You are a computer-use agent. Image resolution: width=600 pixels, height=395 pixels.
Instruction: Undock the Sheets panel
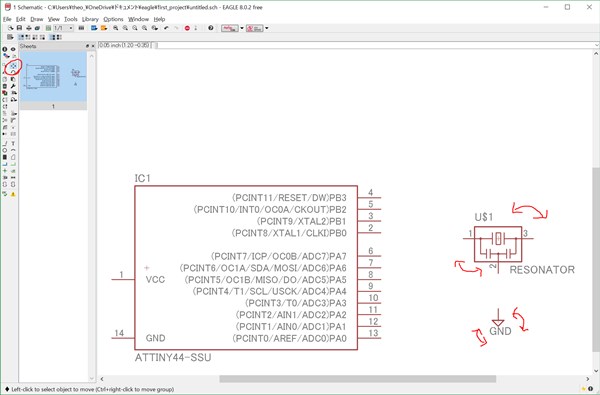pos(87,46)
